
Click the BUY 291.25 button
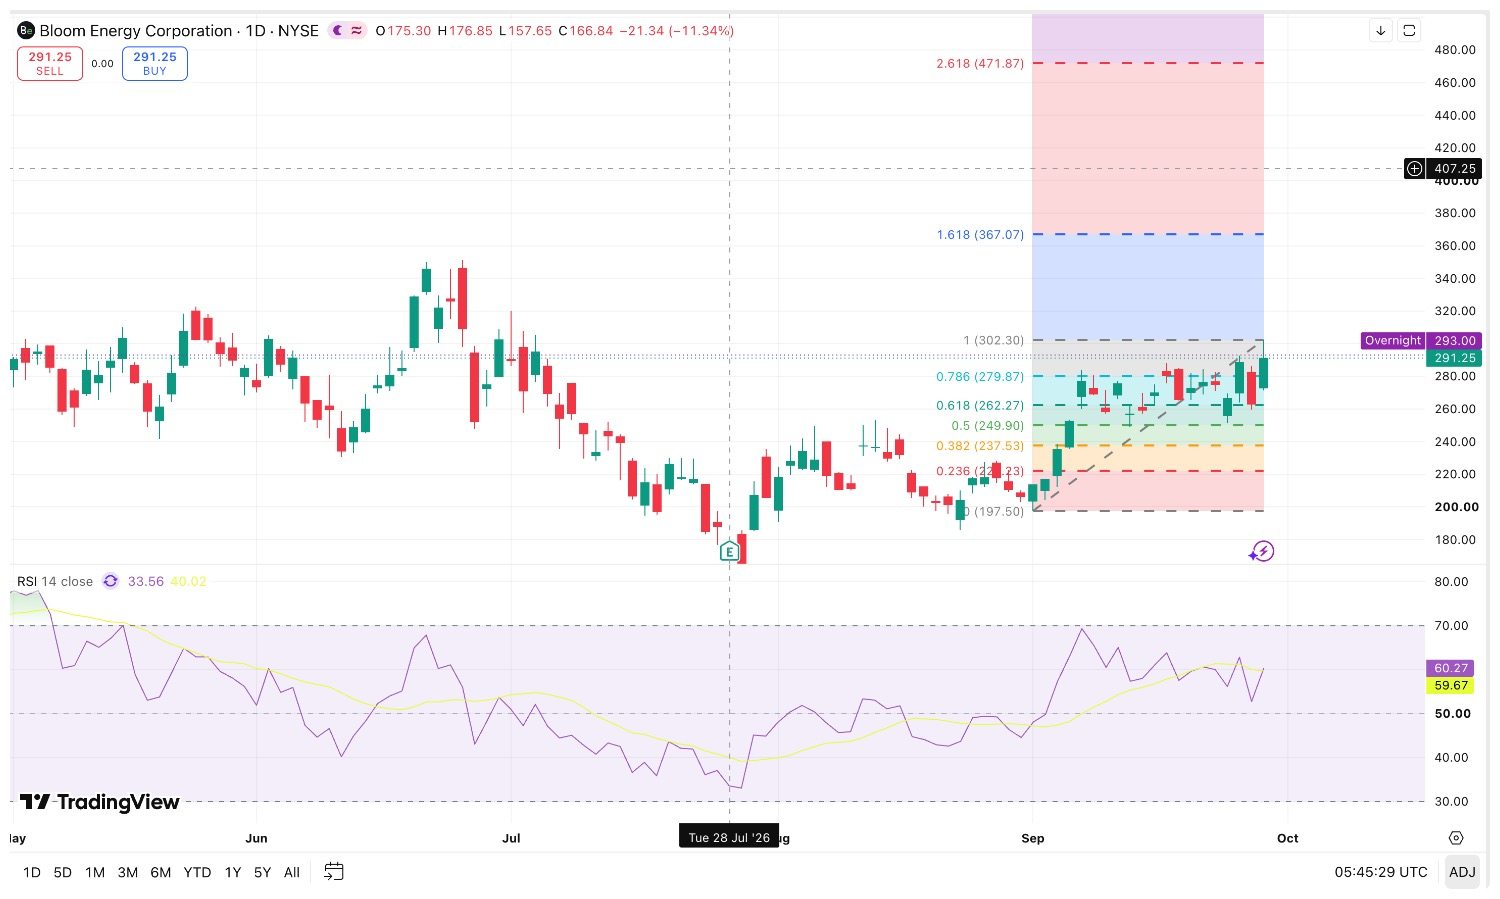155,64
